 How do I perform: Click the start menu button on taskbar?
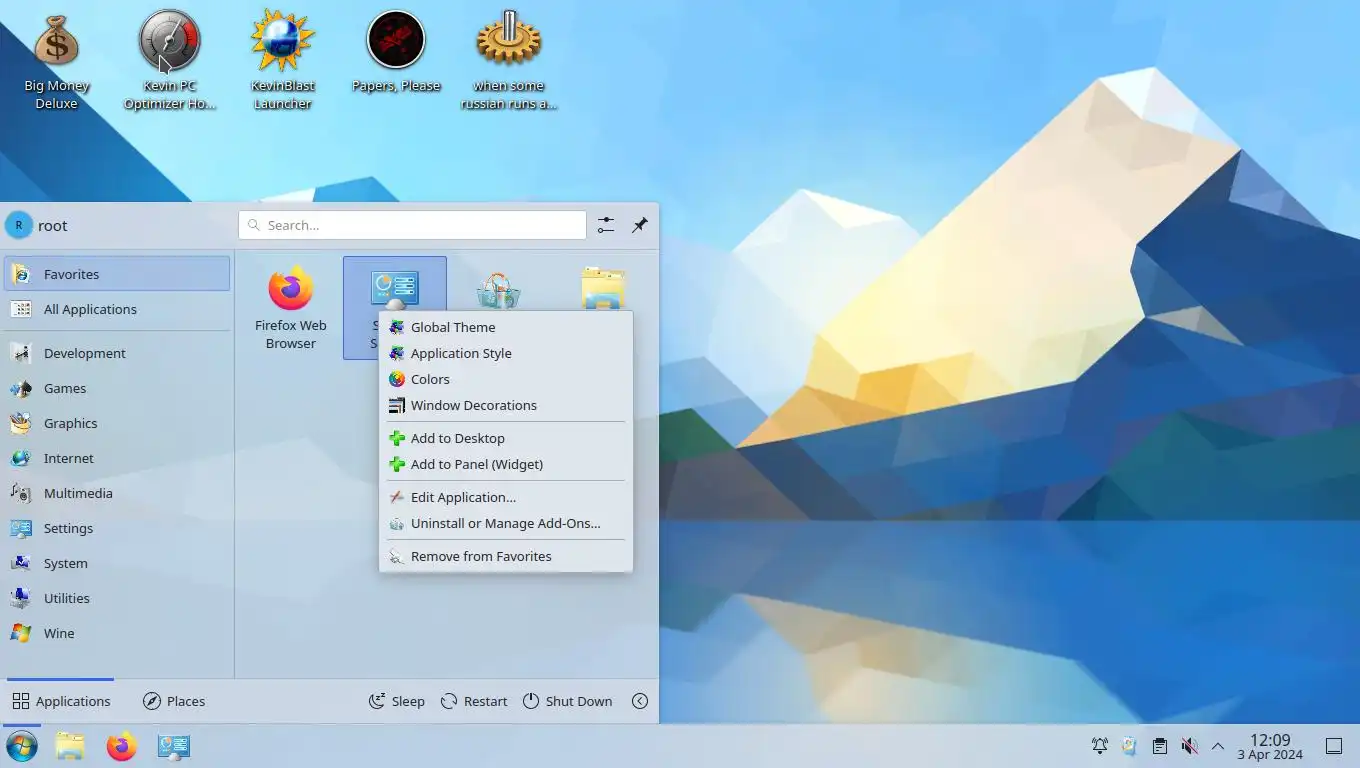22,746
